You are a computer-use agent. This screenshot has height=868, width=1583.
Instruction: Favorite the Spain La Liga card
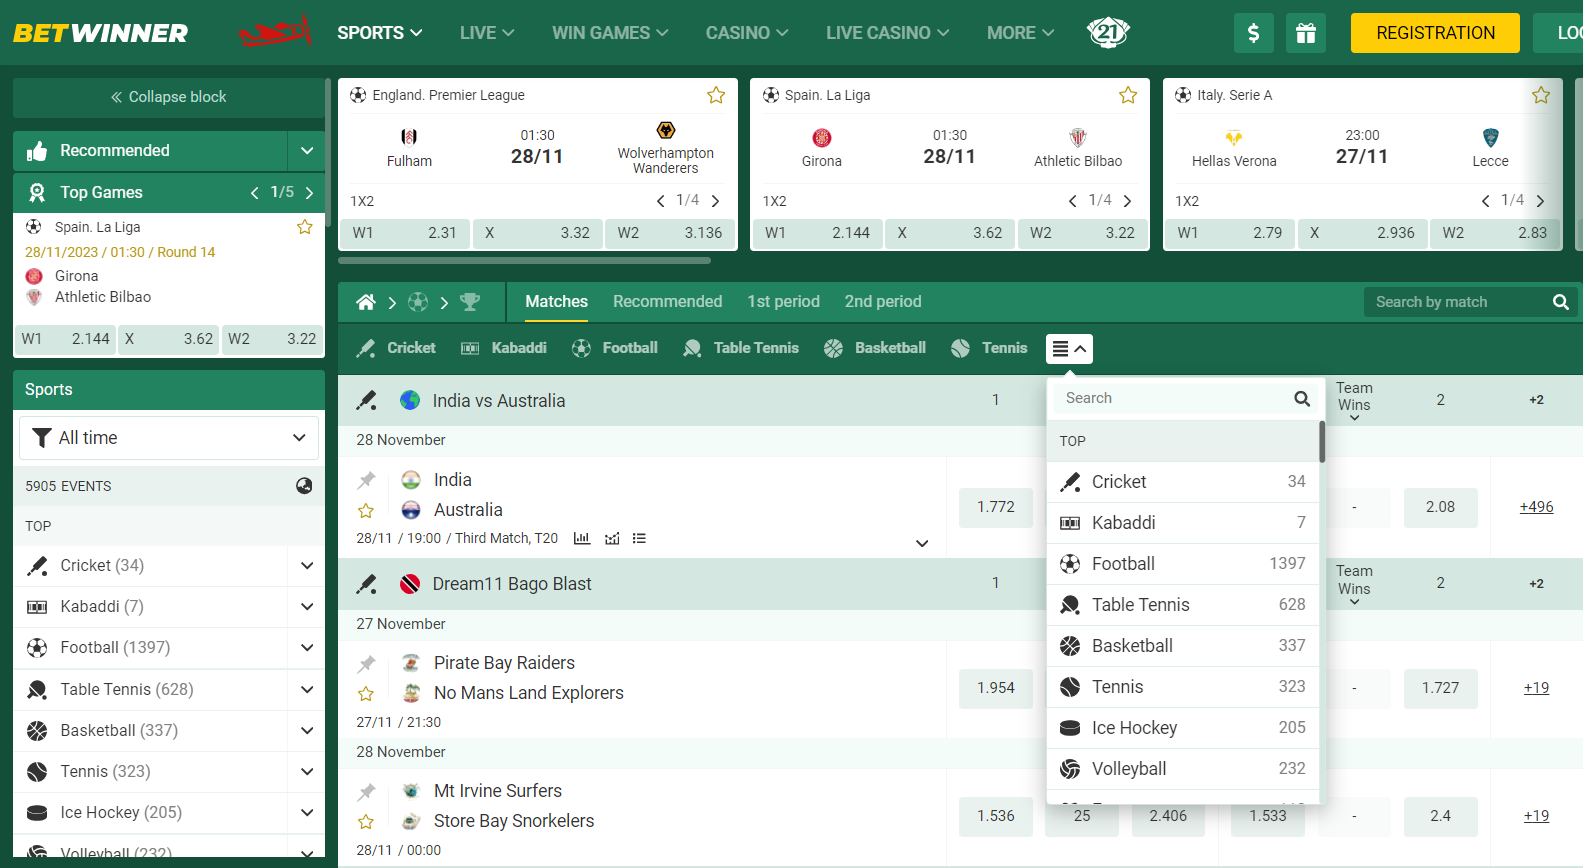pos(1128,95)
